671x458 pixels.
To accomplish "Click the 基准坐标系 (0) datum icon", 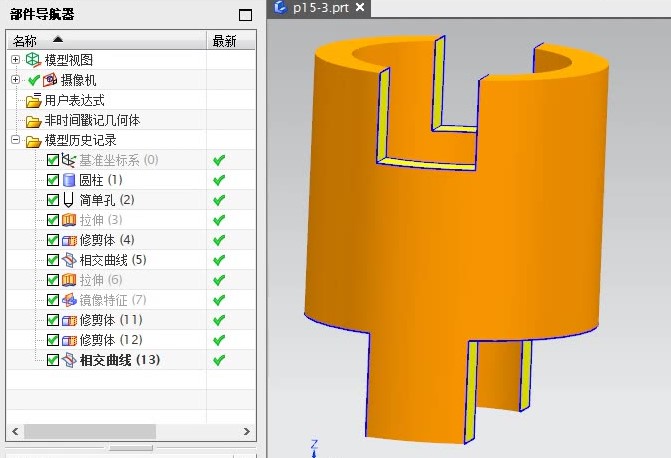I will click(69, 160).
